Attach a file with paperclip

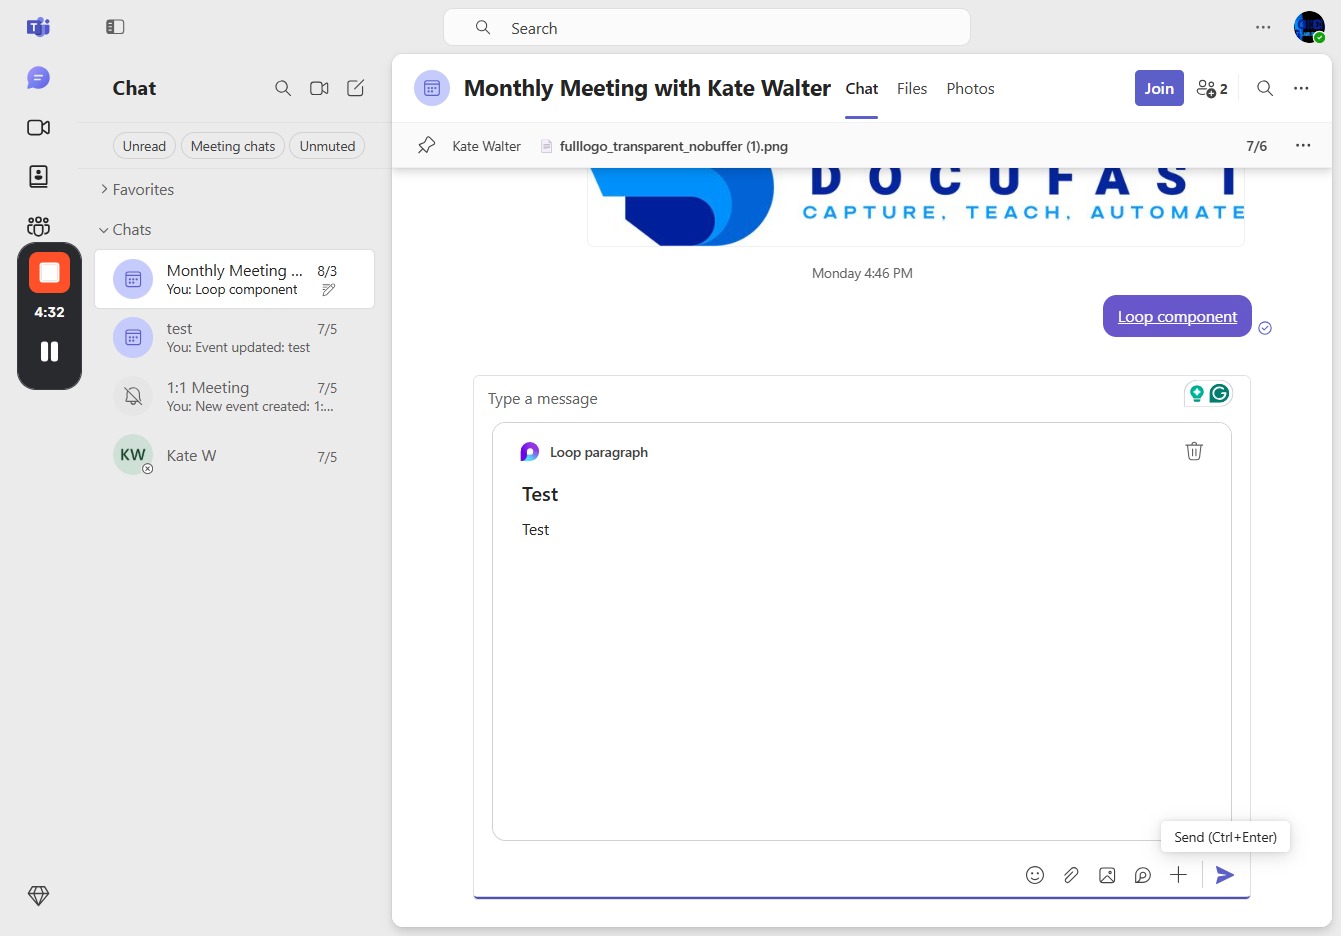(1071, 875)
